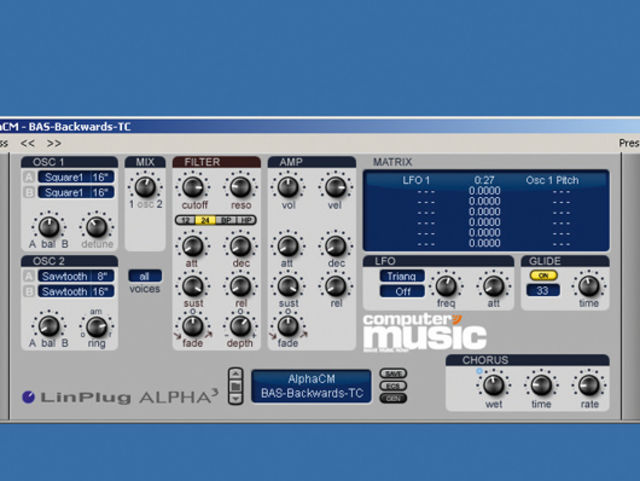
Task: Click the OSC 2 ring knob
Action: [x=97, y=326]
